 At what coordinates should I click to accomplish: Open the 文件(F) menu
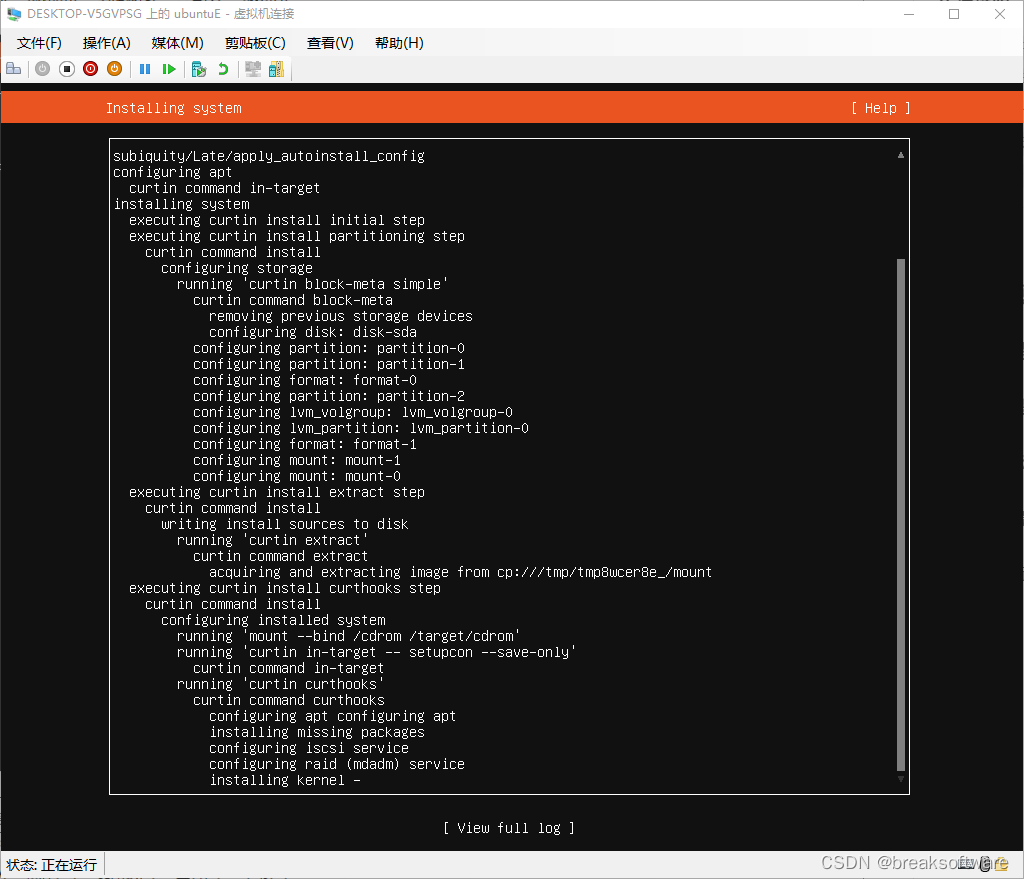(x=39, y=43)
